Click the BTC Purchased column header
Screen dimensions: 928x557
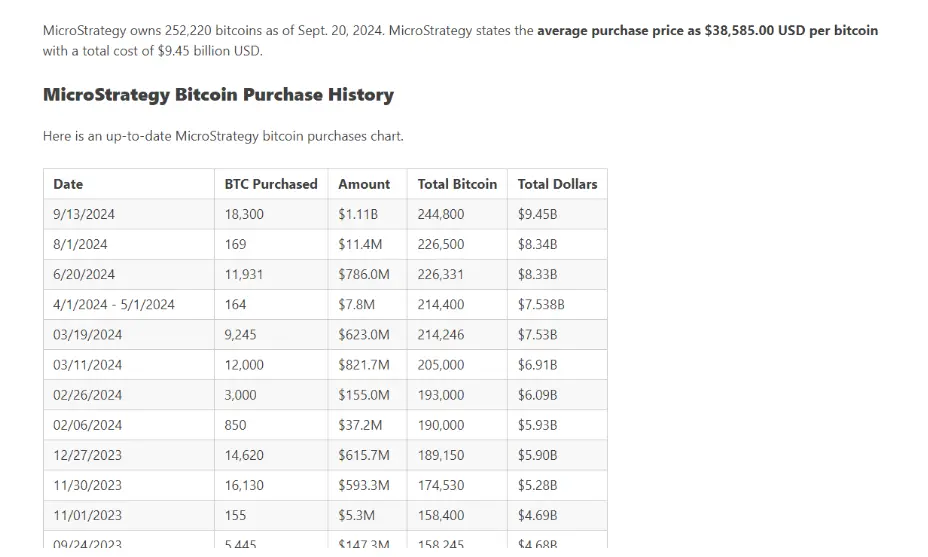click(x=270, y=184)
